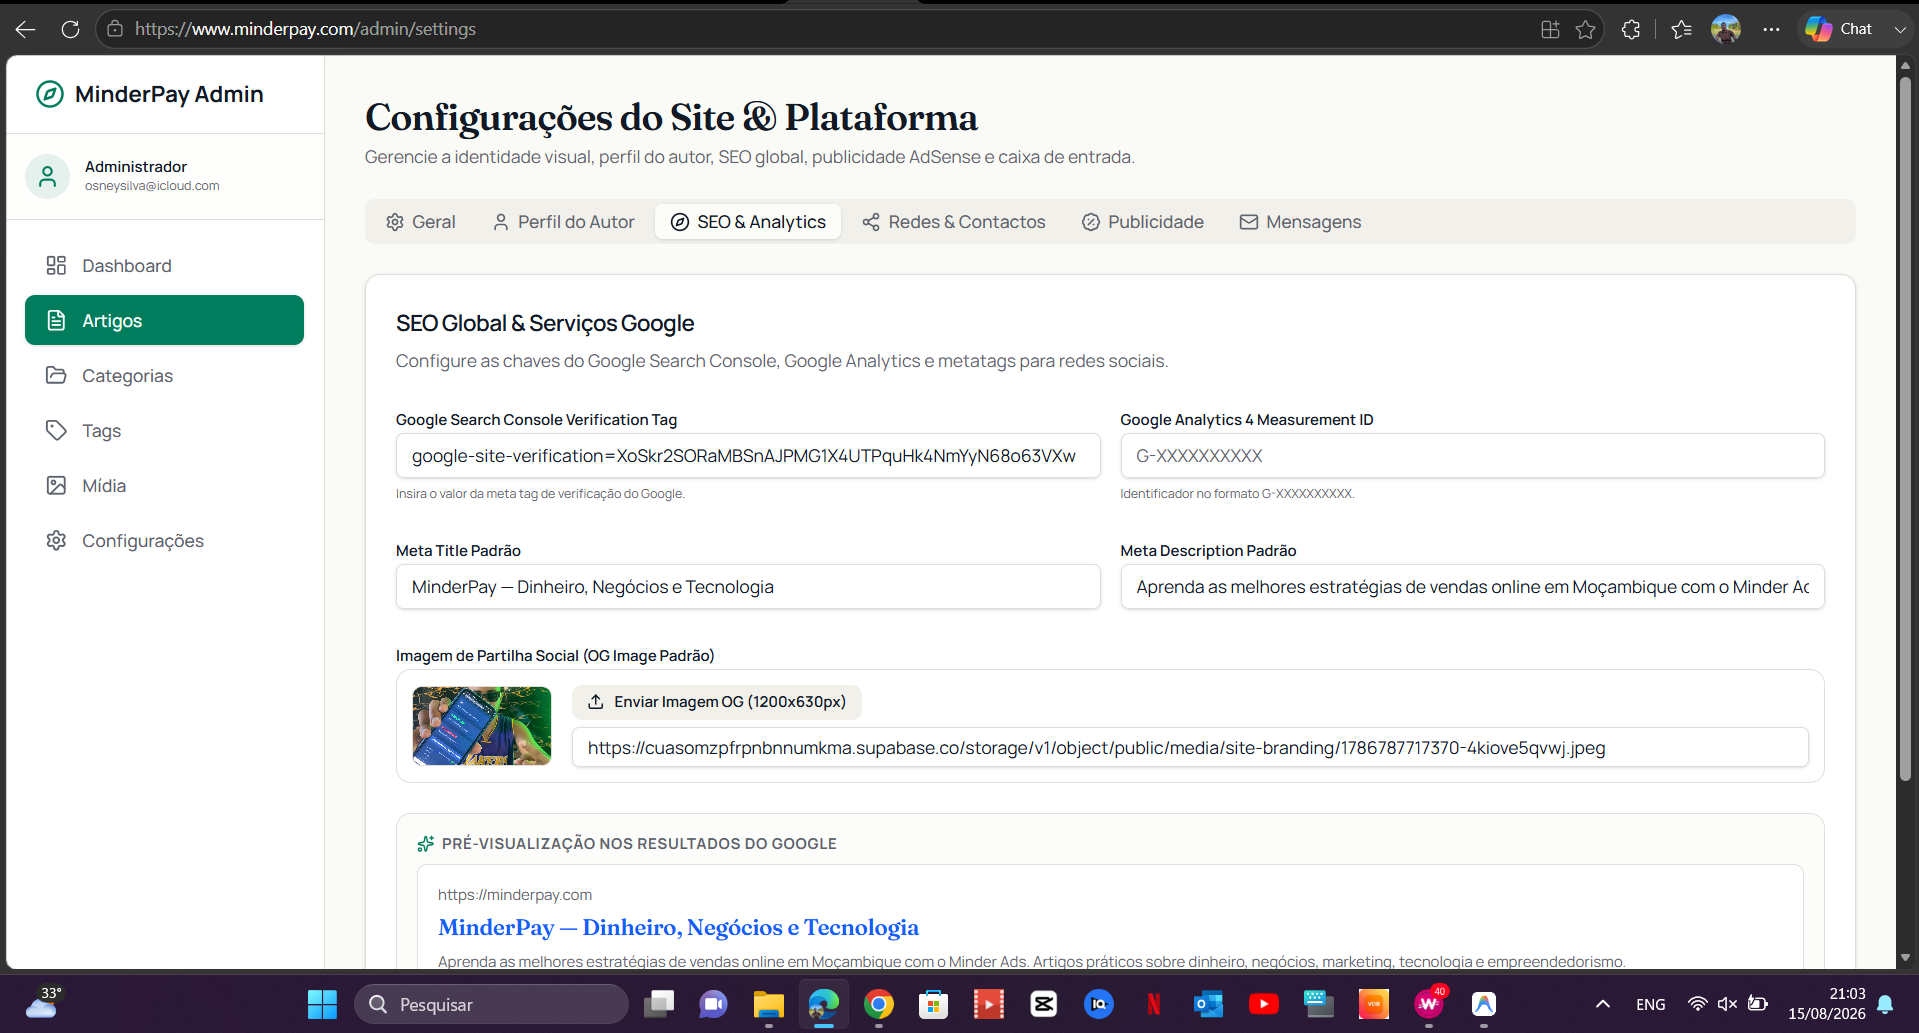The height and width of the screenshot is (1033, 1919).
Task: Go to Categorias in the sidebar
Action: pyautogui.click(x=164, y=376)
